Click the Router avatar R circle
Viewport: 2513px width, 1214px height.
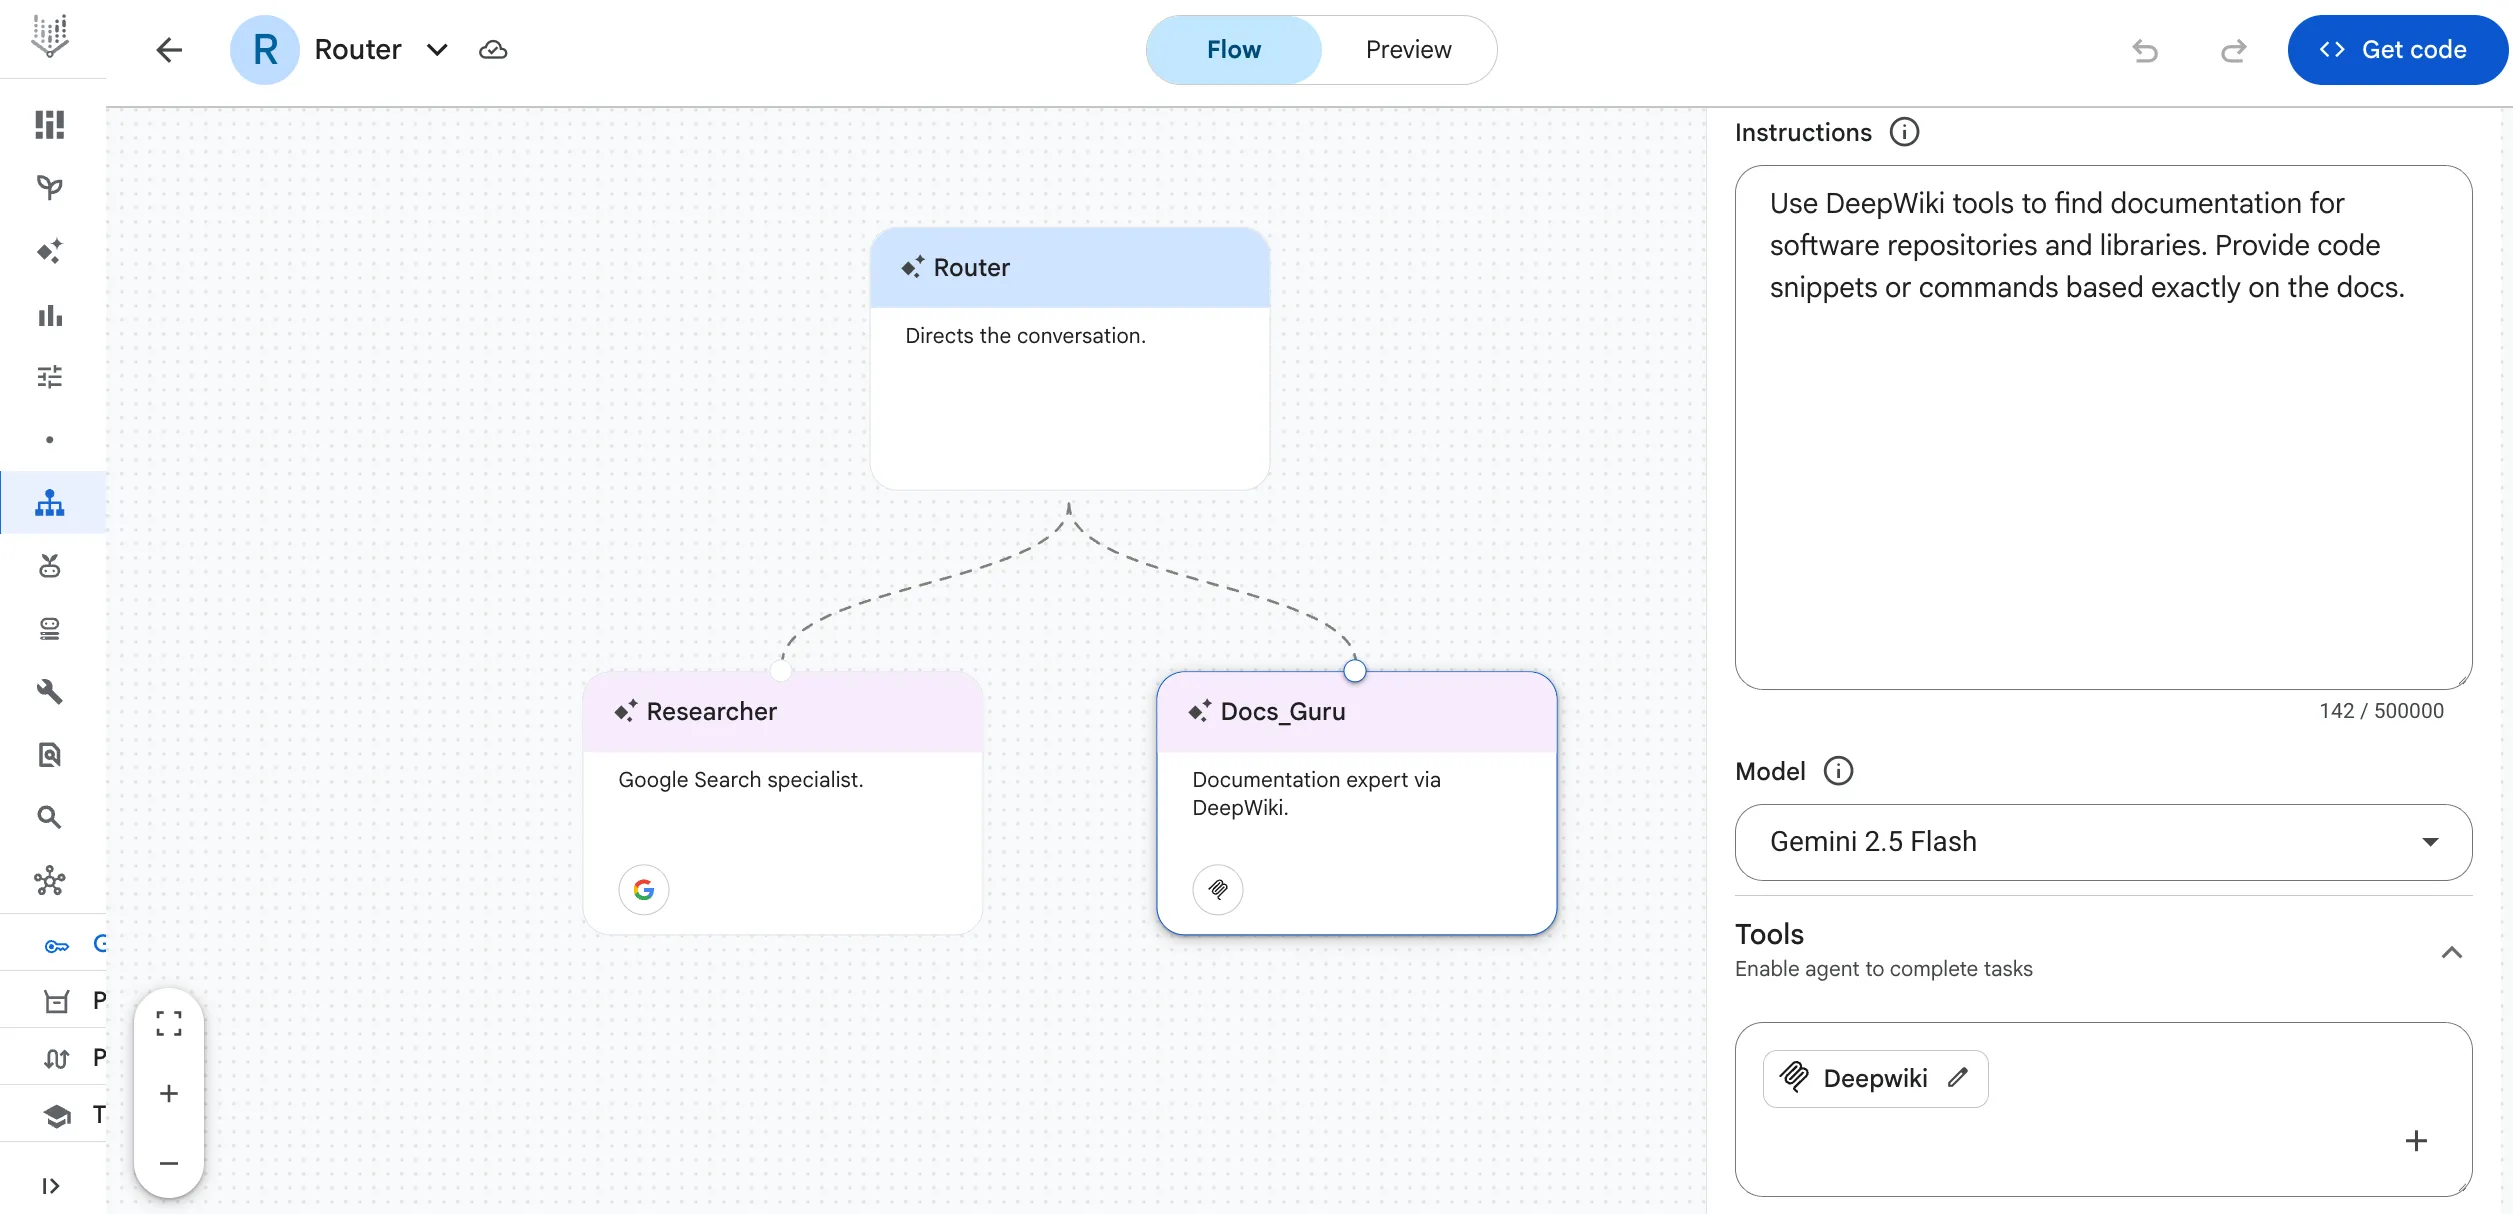click(x=265, y=50)
